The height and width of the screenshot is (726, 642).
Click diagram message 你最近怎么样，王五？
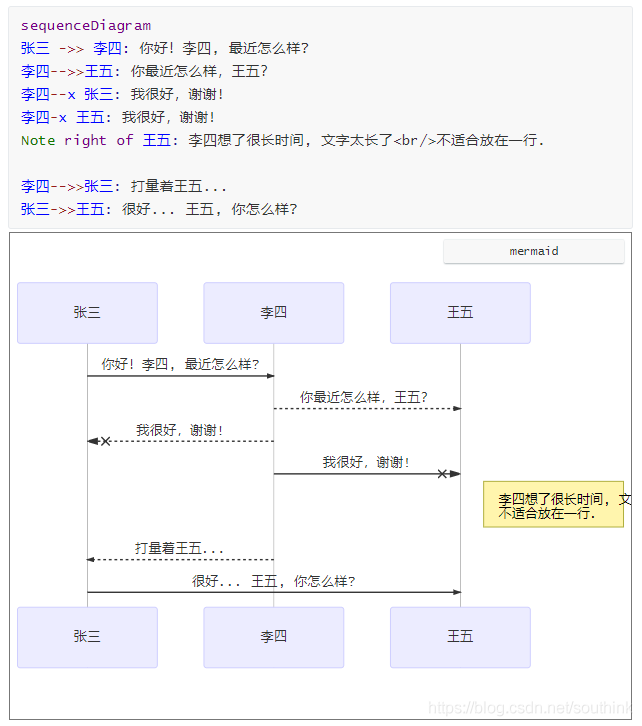[x=364, y=397]
